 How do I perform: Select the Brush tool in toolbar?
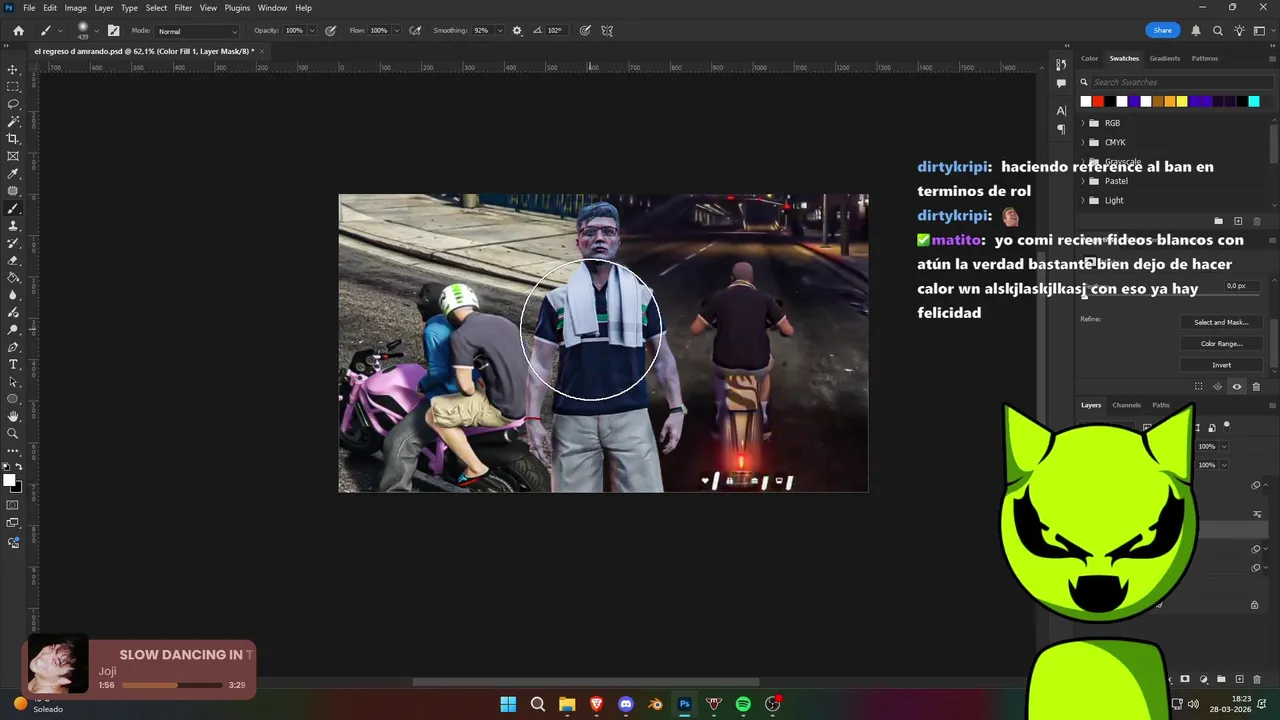tap(13, 208)
